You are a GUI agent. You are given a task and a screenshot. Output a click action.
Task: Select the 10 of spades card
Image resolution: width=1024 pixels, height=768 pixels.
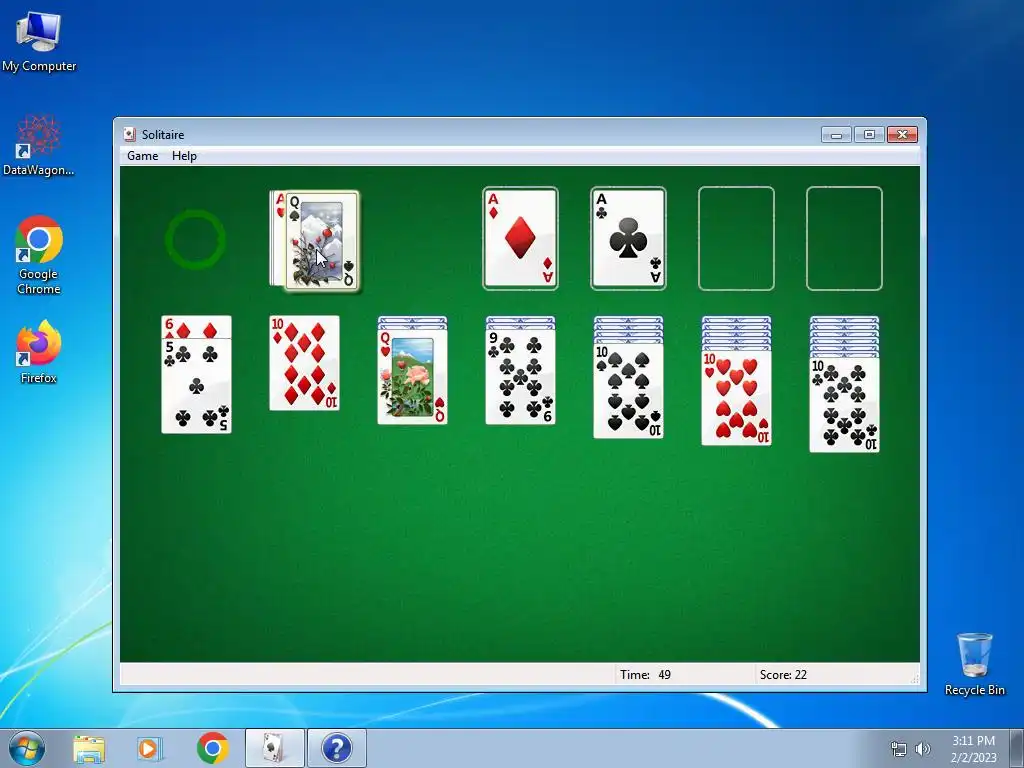pyautogui.click(x=628, y=391)
